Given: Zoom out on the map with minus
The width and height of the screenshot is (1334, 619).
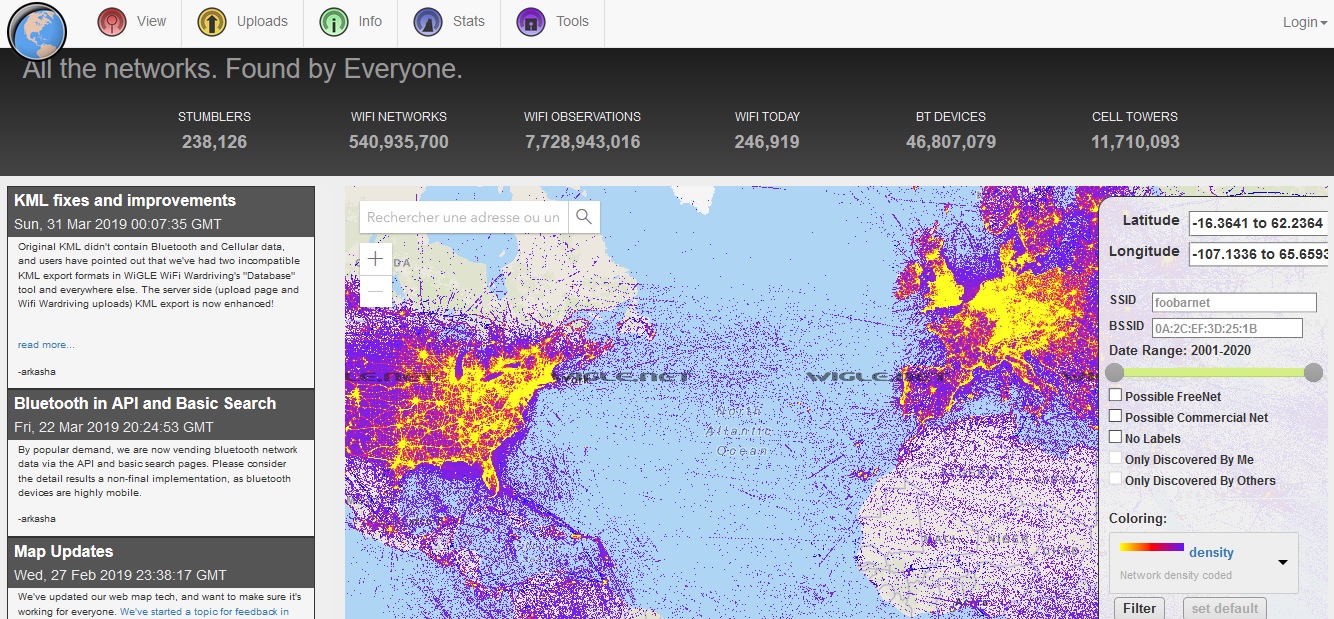Looking at the screenshot, I should [376, 292].
